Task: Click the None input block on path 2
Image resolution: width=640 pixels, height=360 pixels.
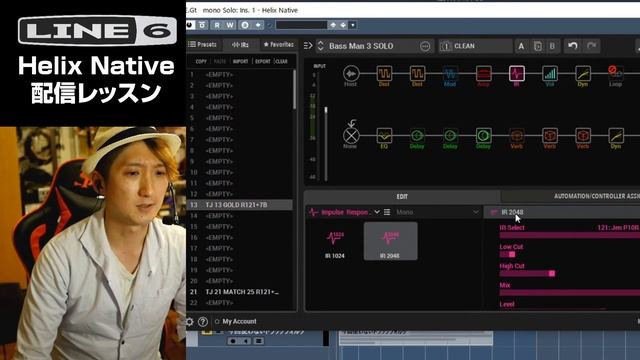Action: pos(351,136)
